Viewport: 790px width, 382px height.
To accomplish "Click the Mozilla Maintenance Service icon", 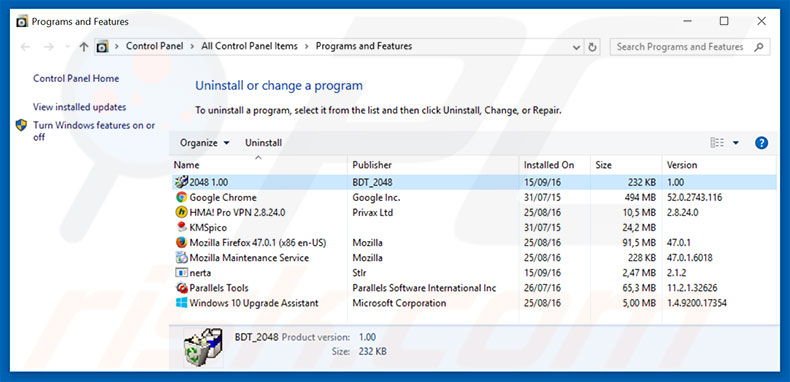I will (181, 258).
